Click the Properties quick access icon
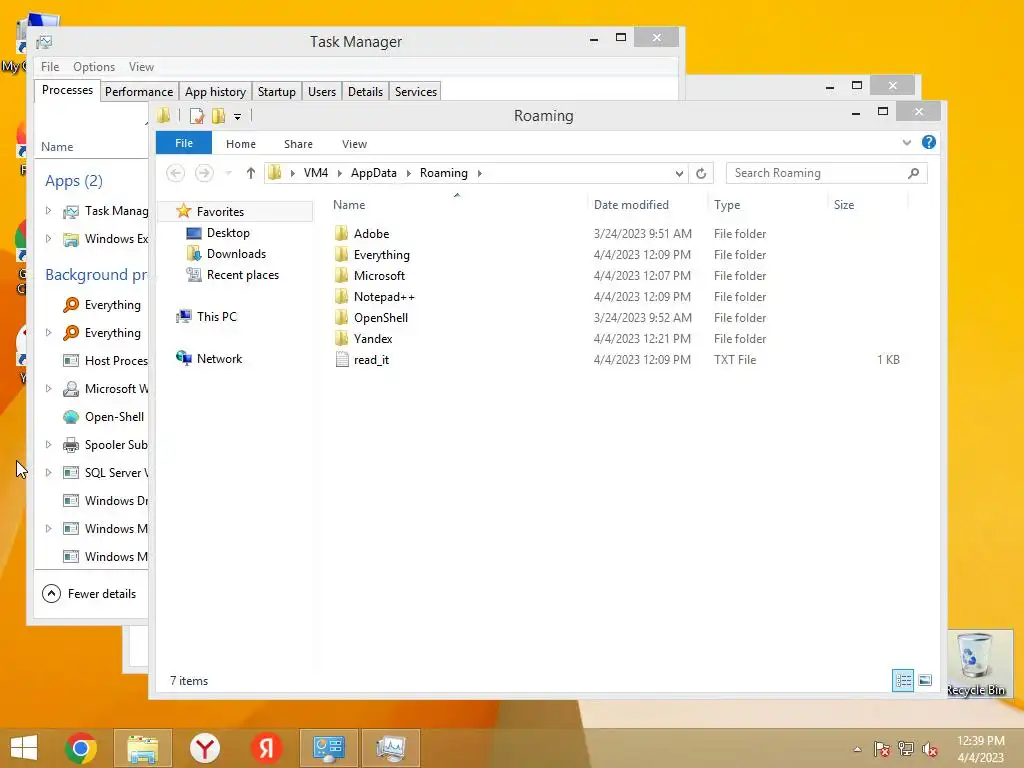Viewport: 1024px width, 768px height. tap(197, 116)
